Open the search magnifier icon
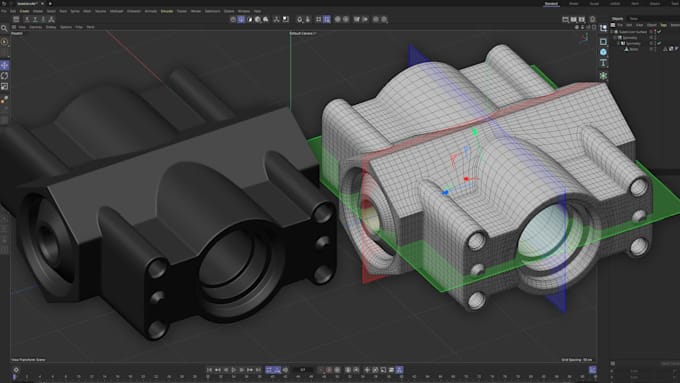The image size is (680, 383). click(x=4, y=28)
